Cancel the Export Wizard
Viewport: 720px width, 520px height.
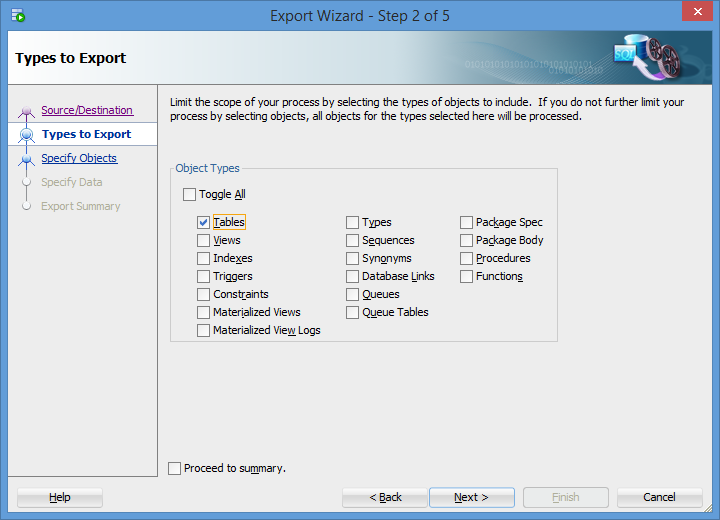tap(659, 497)
